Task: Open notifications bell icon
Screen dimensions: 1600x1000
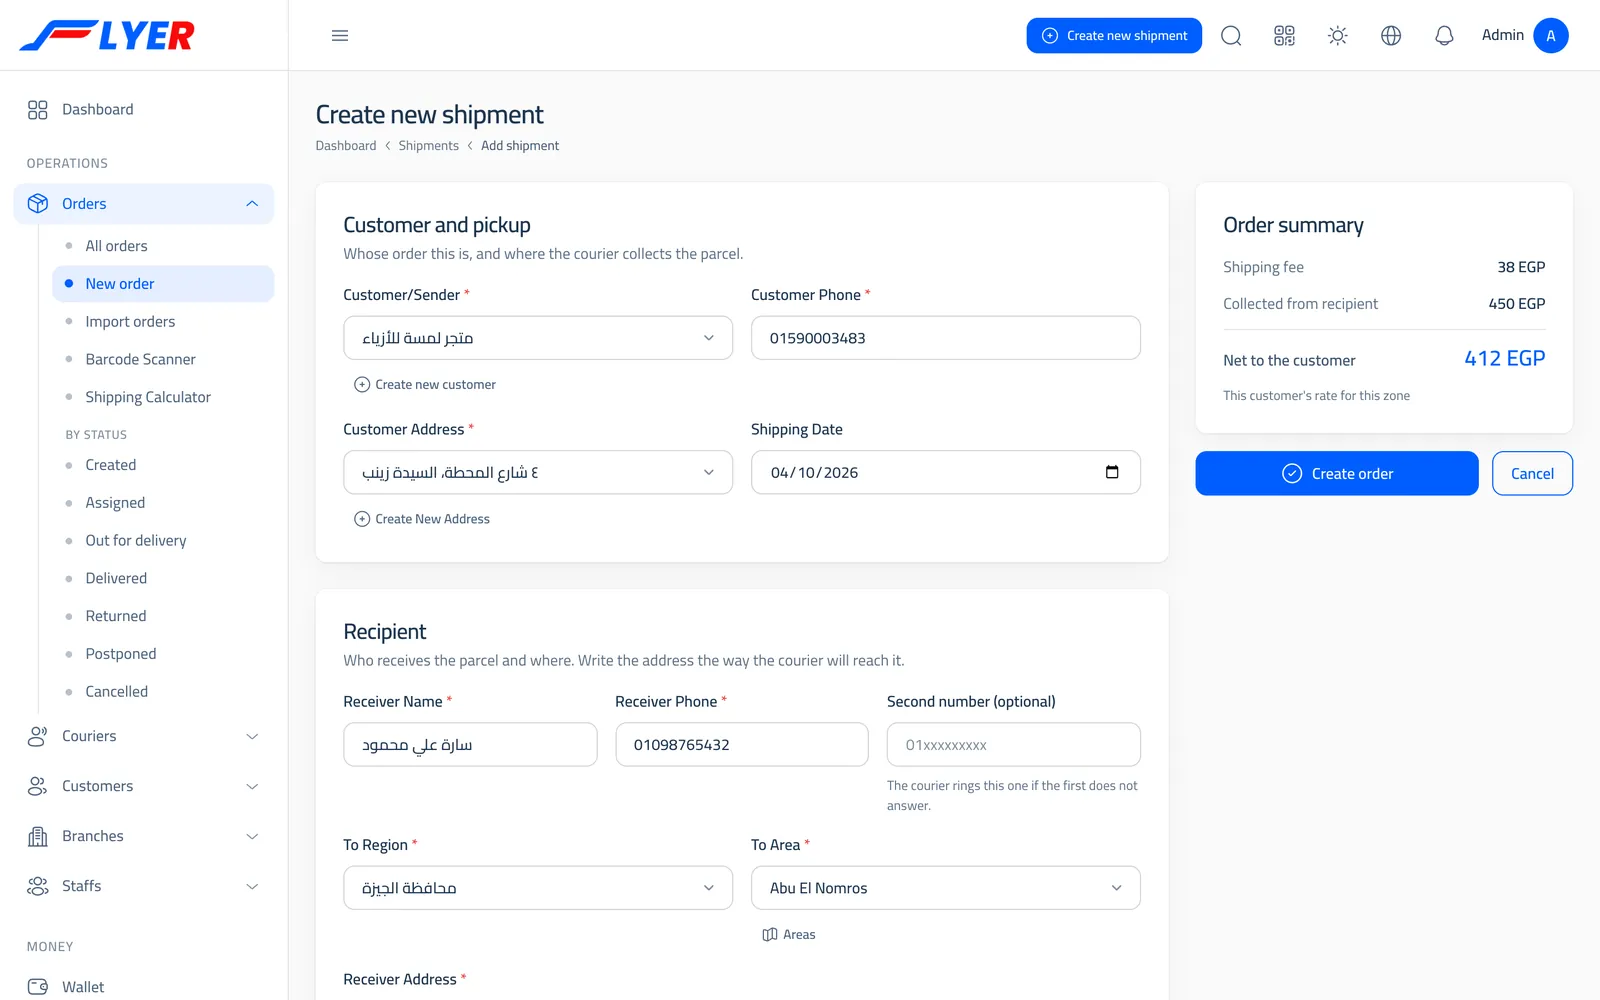Action: coord(1444,36)
